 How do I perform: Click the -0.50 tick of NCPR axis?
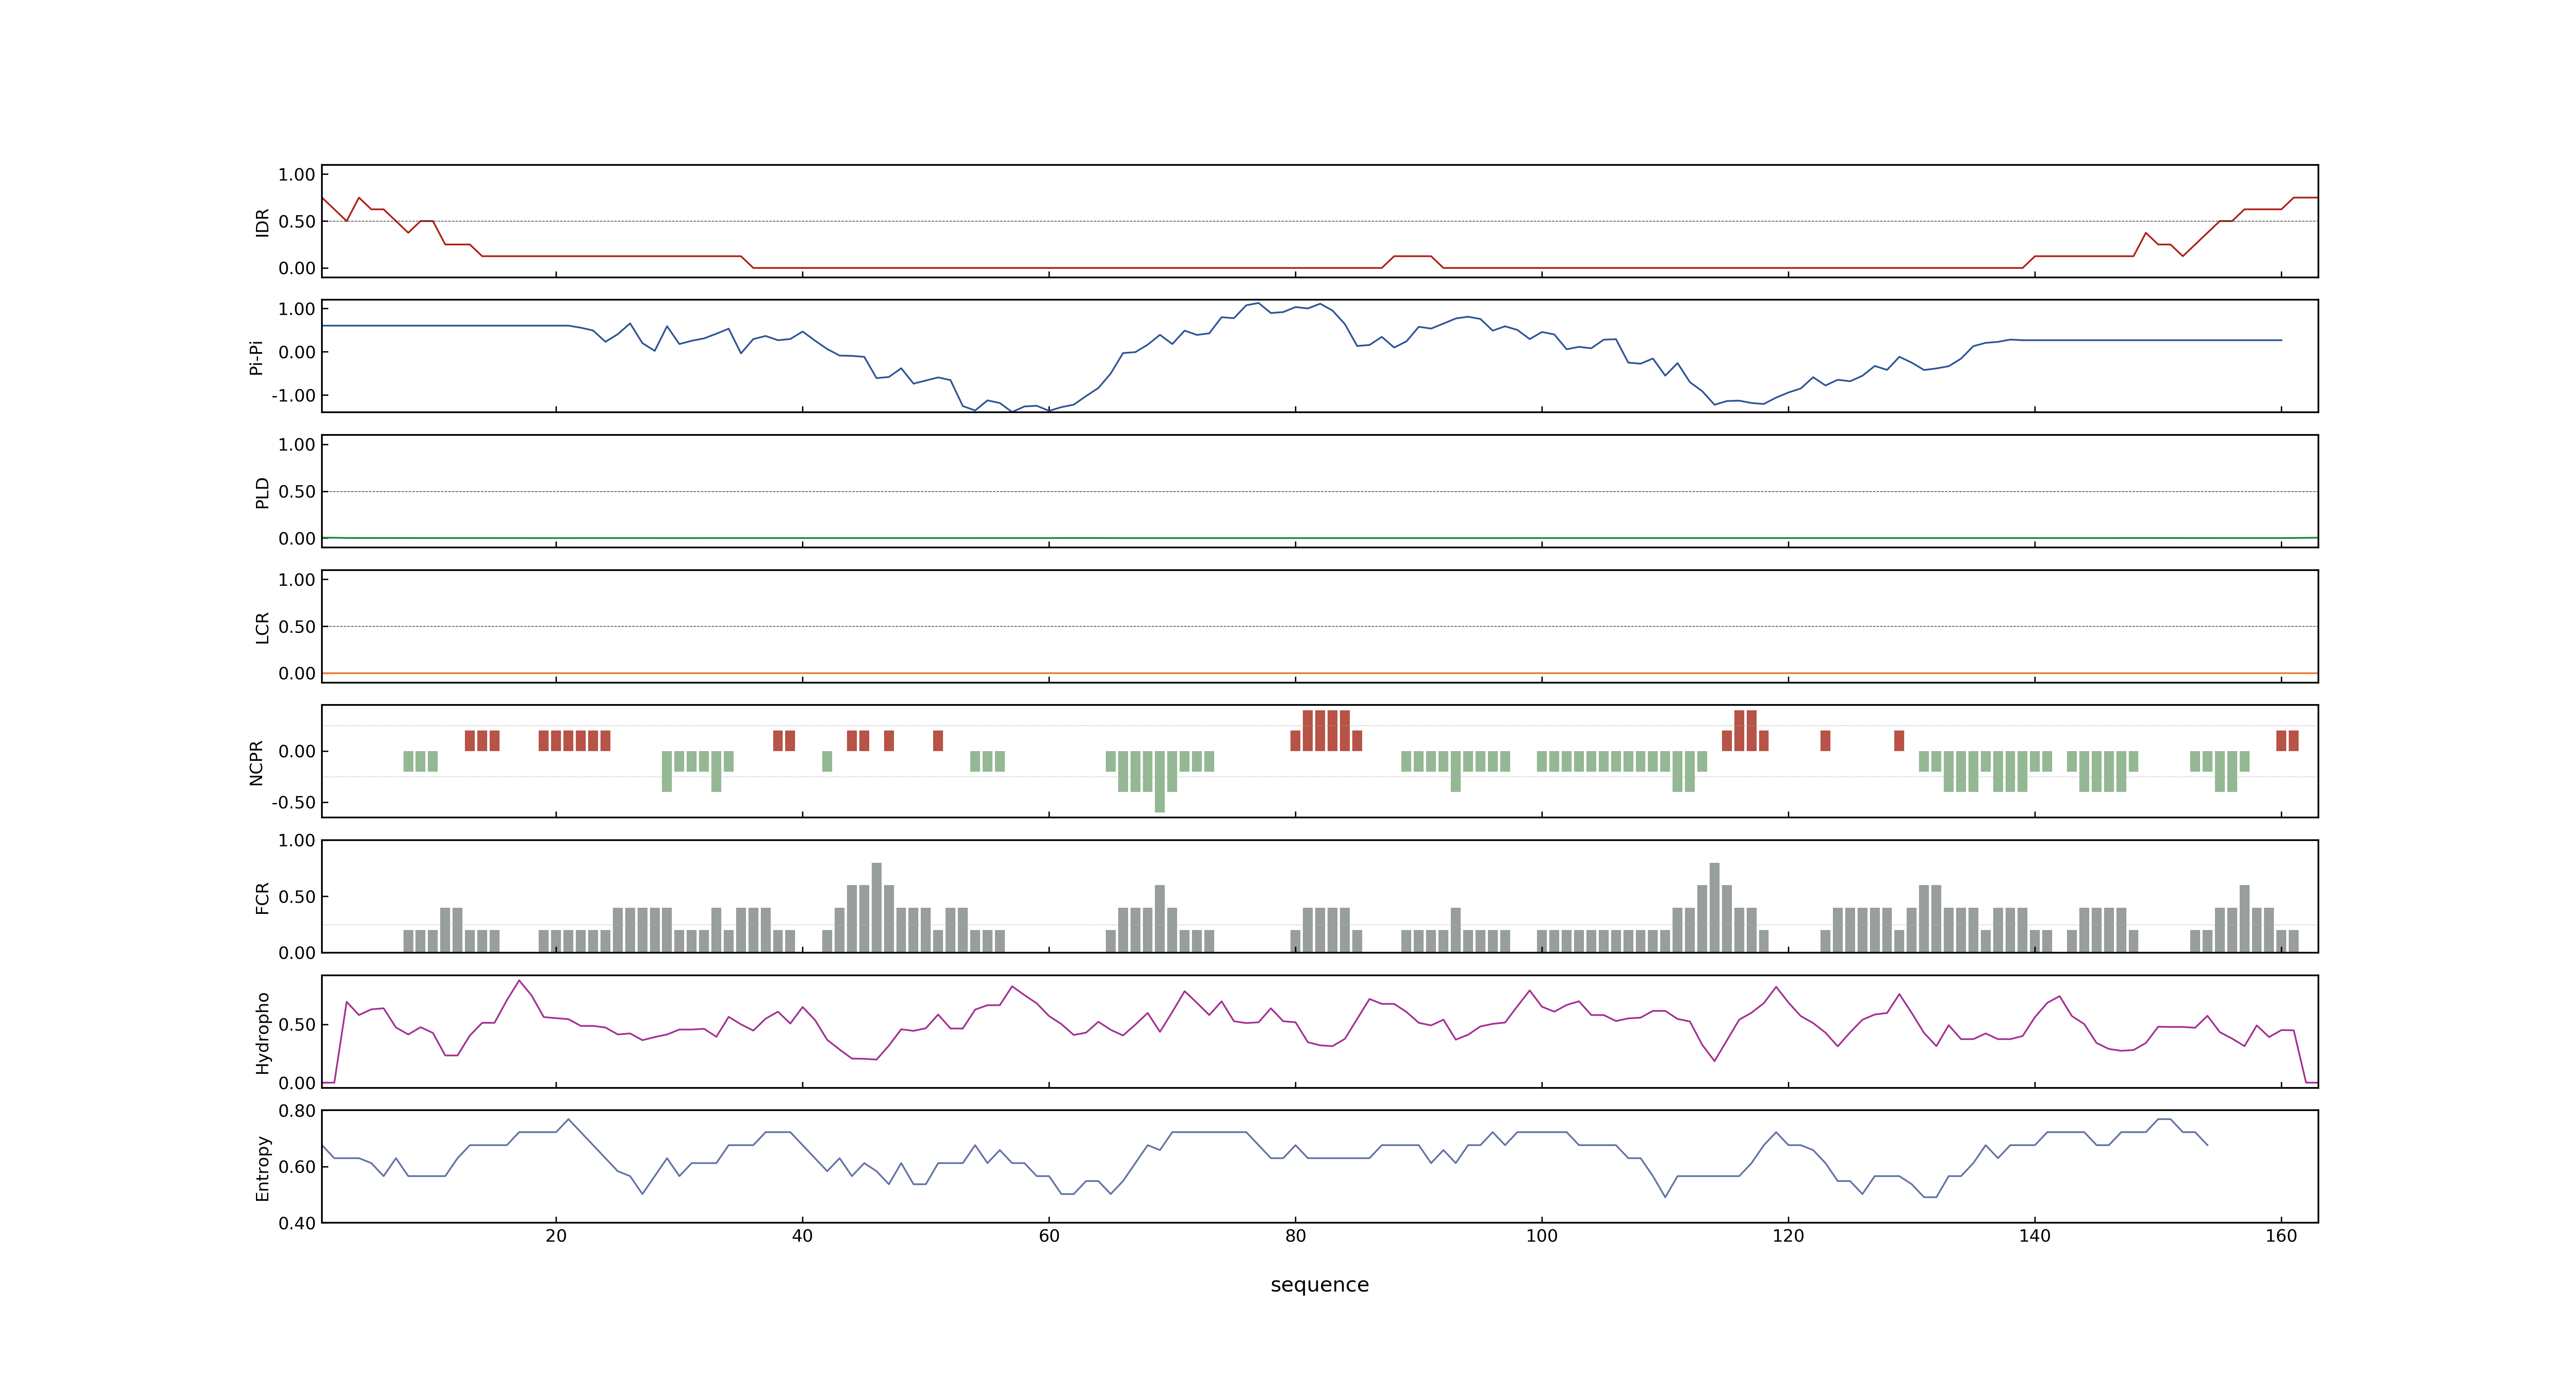[x=293, y=803]
